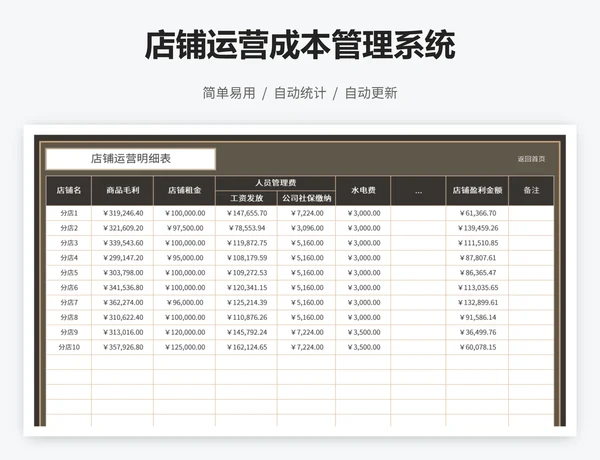
Task: Click the 商品毛利 column header
Action: click(x=122, y=191)
